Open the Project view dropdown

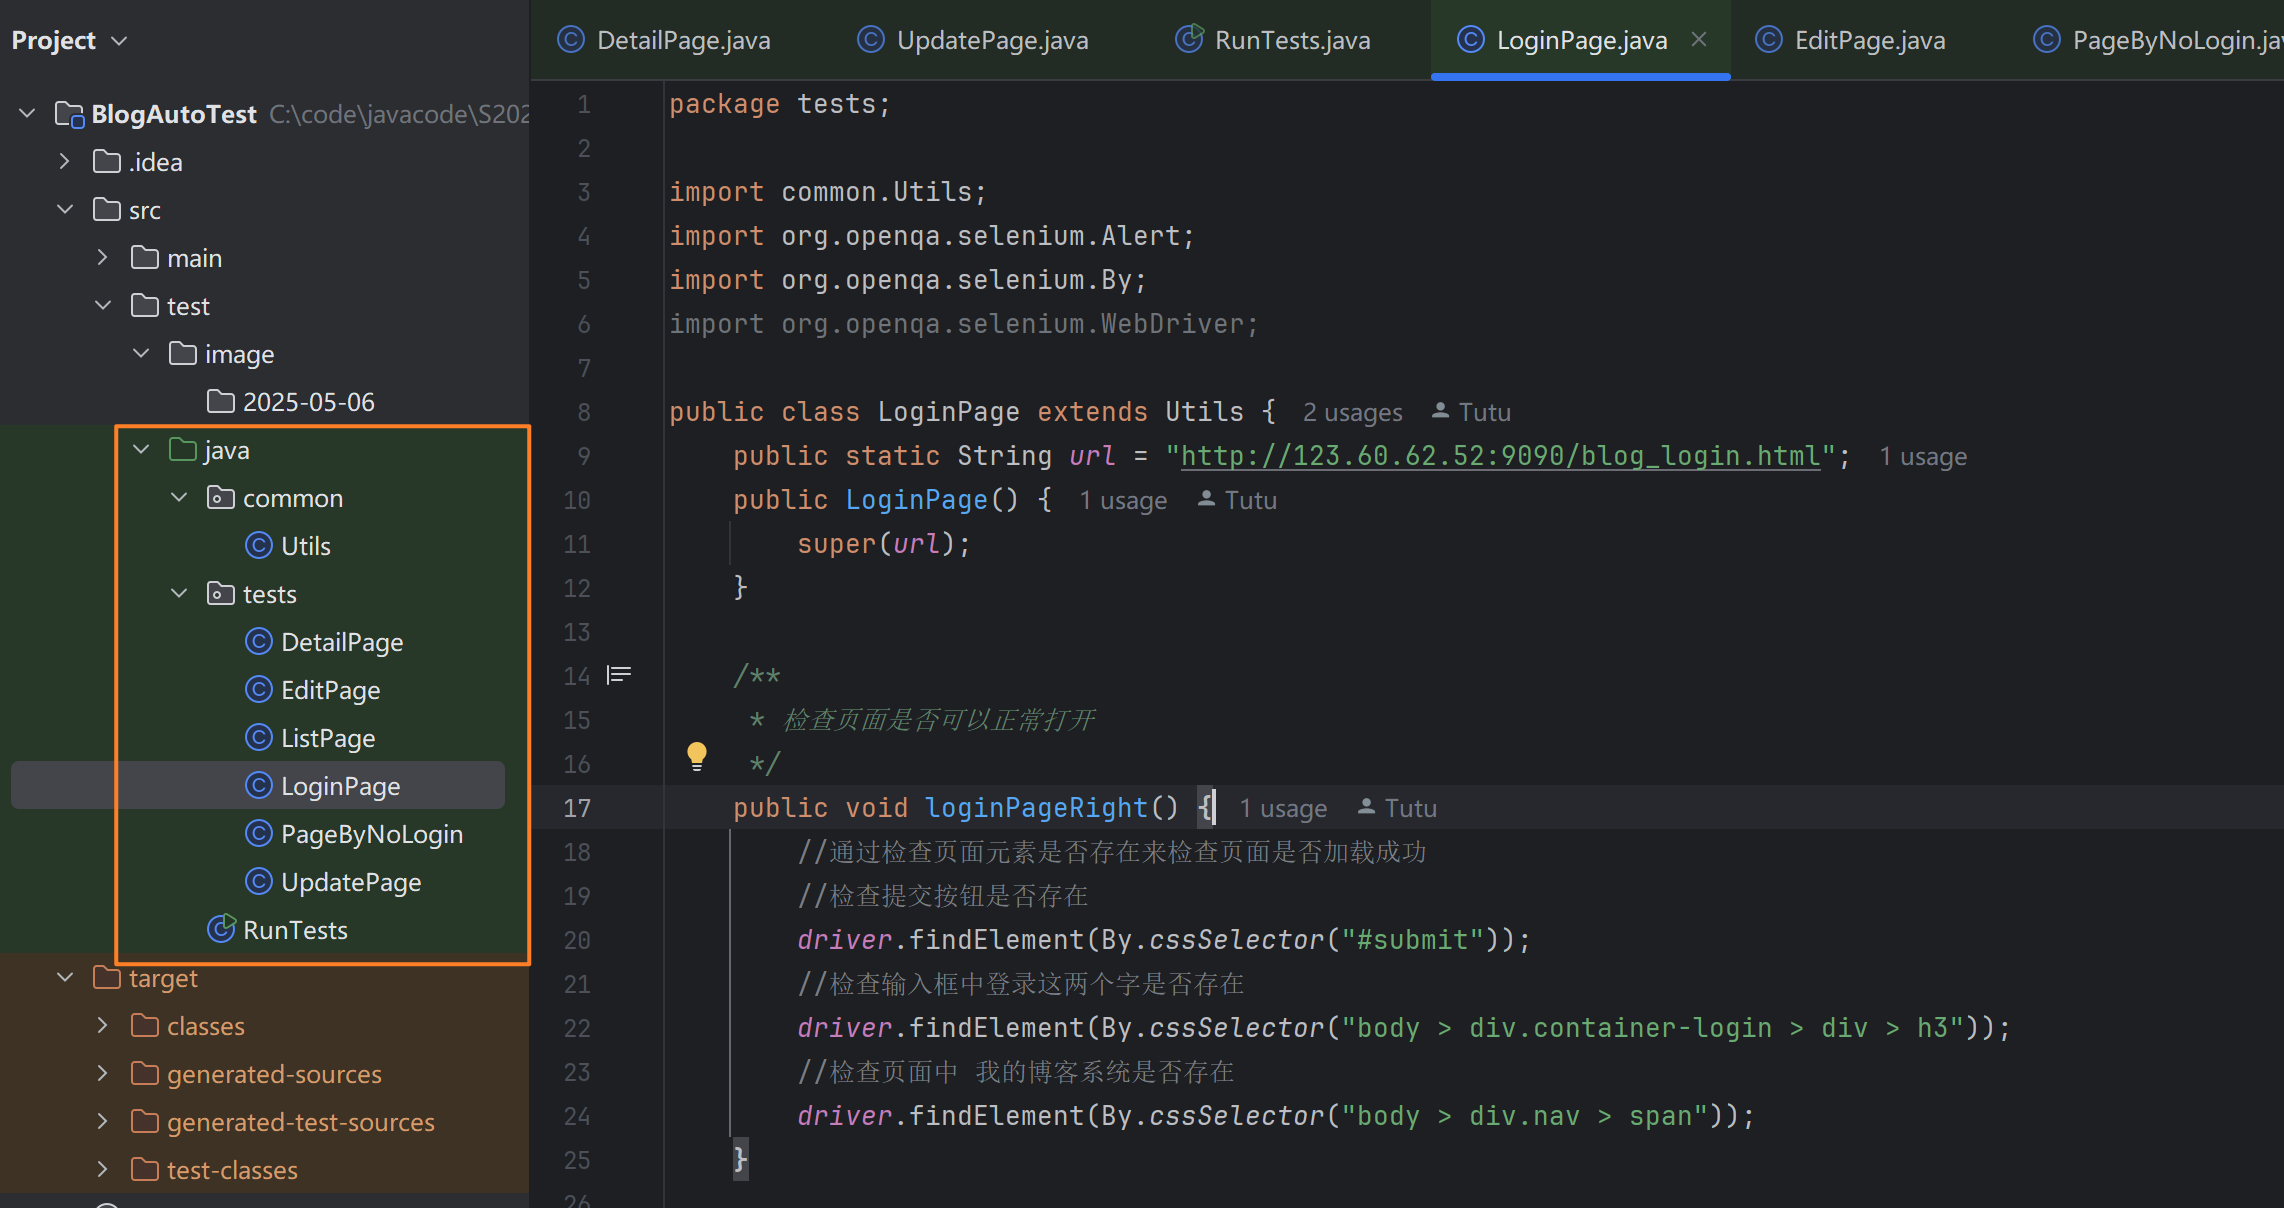click(x=119, y=40)
